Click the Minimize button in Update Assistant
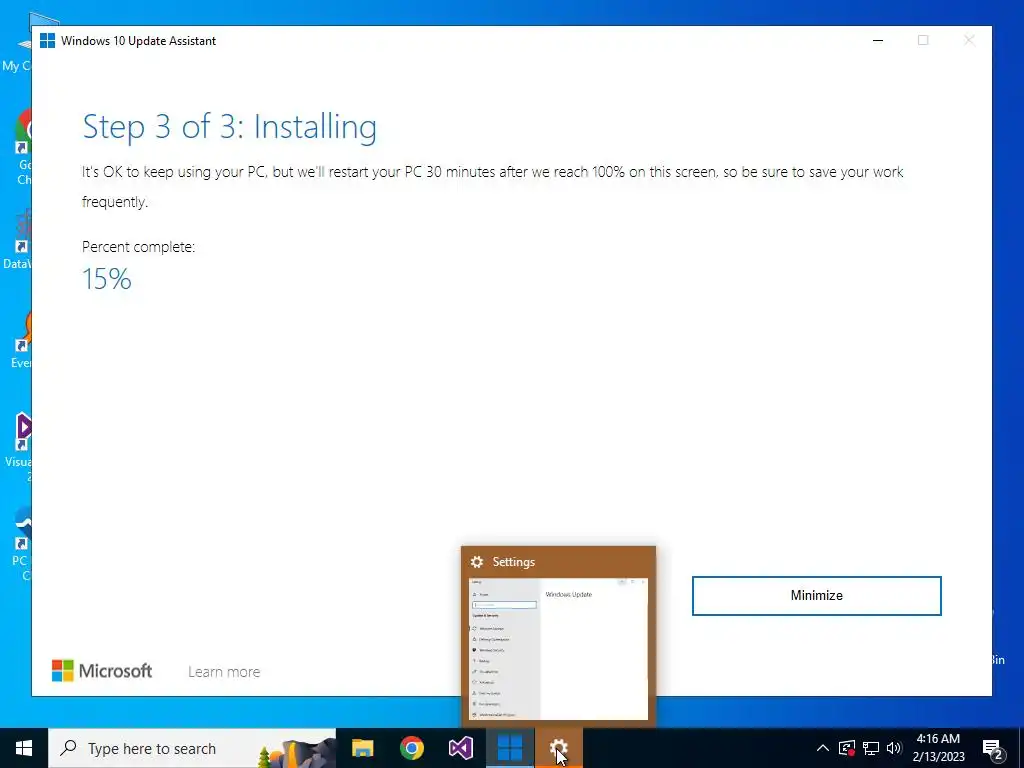This screenshot has height=768, width=1024. coord(816,596)
